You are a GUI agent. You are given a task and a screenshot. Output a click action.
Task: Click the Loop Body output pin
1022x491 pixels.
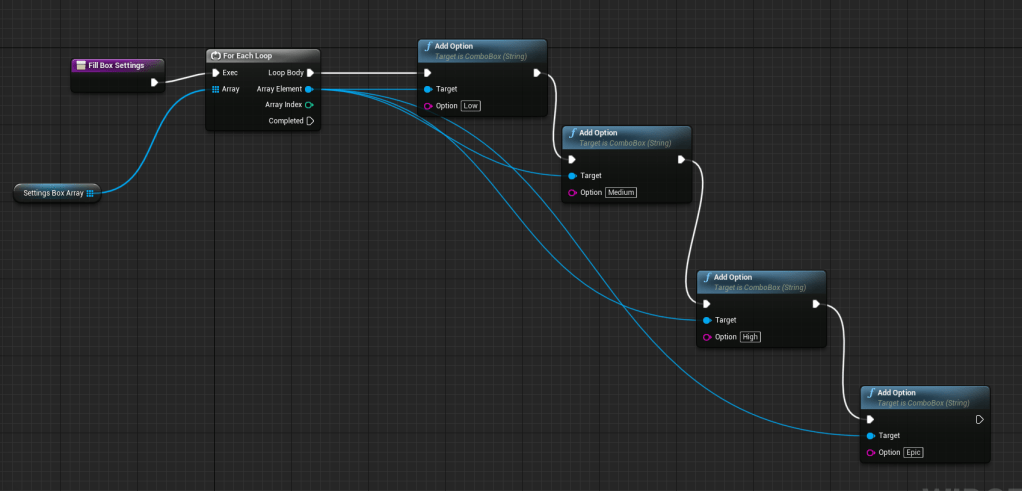point(310,73)
